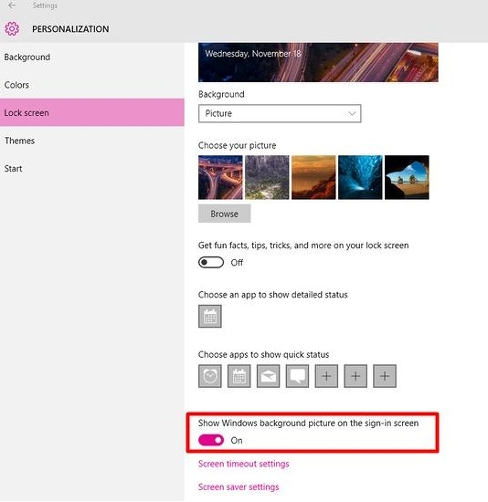Open the Colors settings page
Image resolution: width=488 pixels, height=502 pixels.
[92, 85]
